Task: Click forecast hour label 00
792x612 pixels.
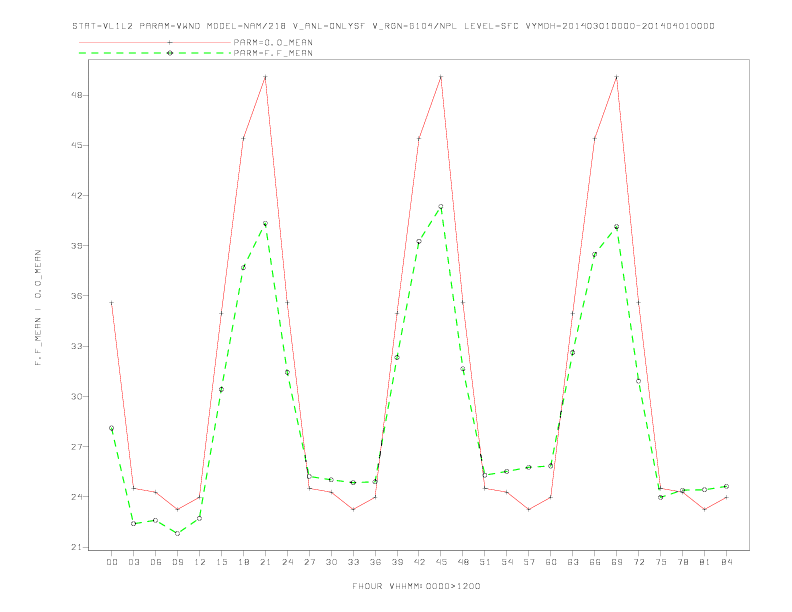Action: 112,562
